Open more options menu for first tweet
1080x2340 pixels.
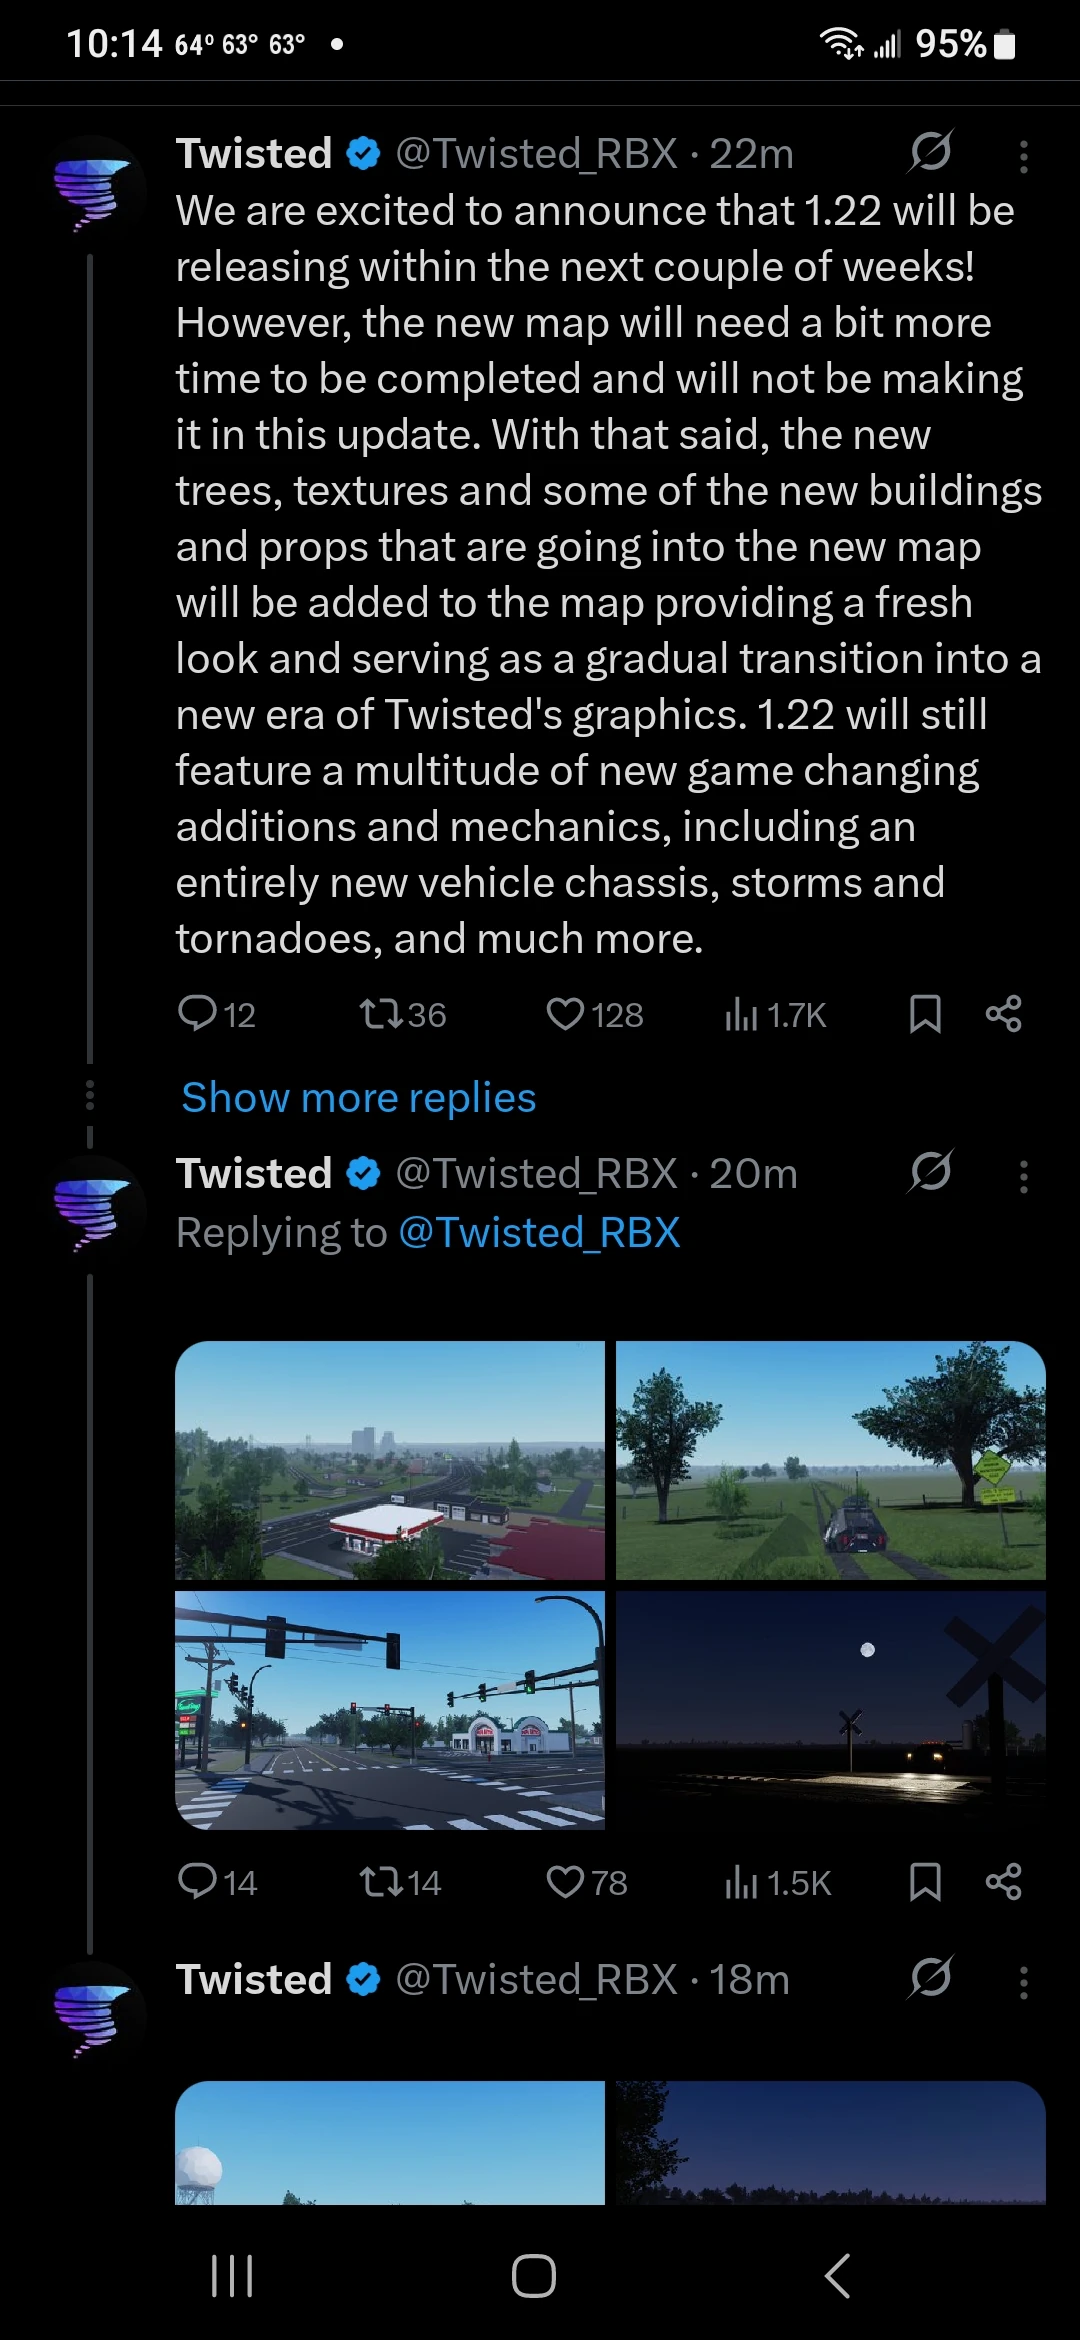[x=1023, y=157]
